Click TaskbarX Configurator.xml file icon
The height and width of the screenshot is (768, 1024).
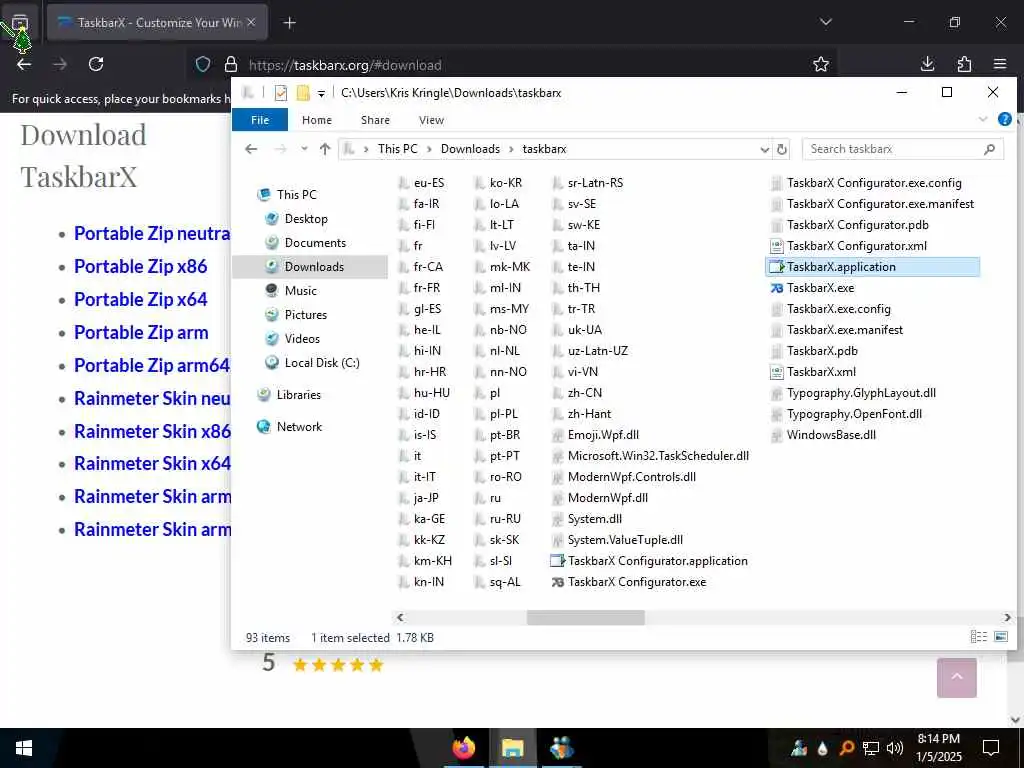776,246
